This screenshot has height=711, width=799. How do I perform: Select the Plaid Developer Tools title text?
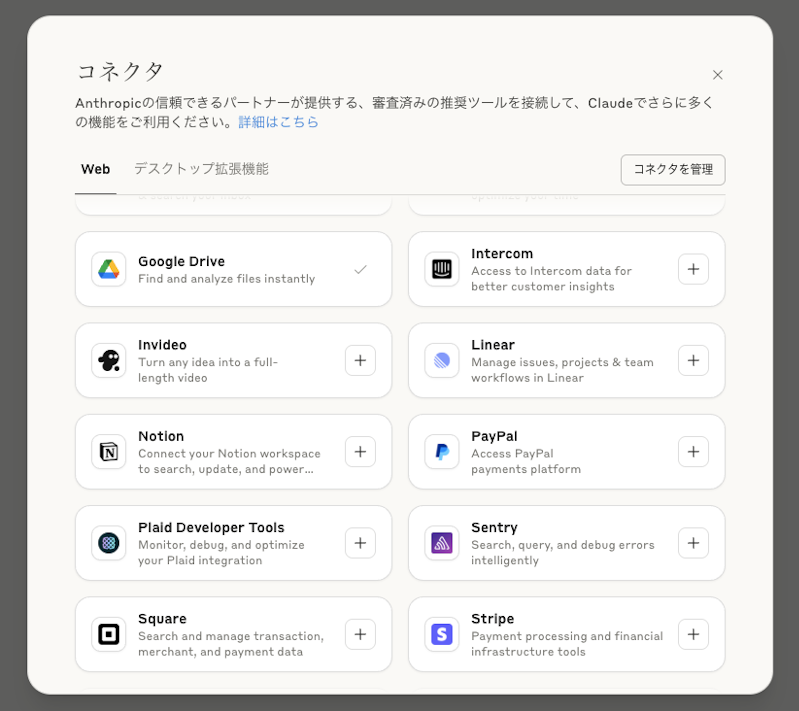(x=211, y=528)
